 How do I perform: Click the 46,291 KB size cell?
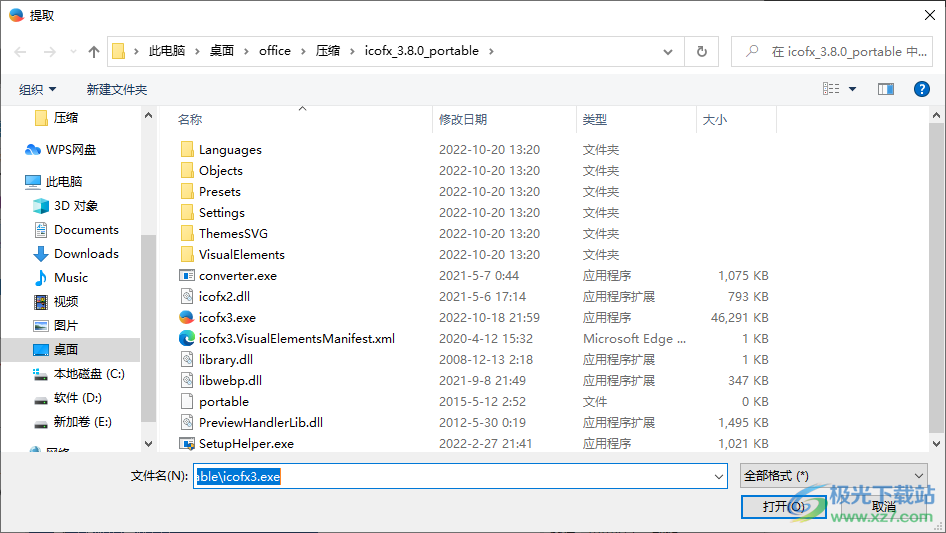point(740,318)
